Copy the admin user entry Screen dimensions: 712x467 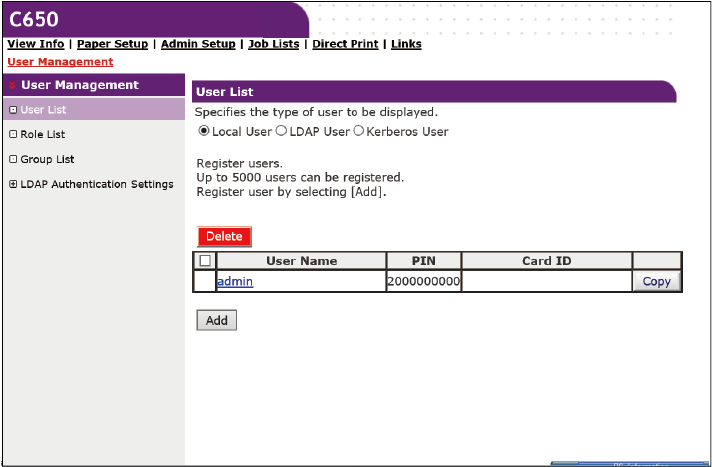coord(656,282)
